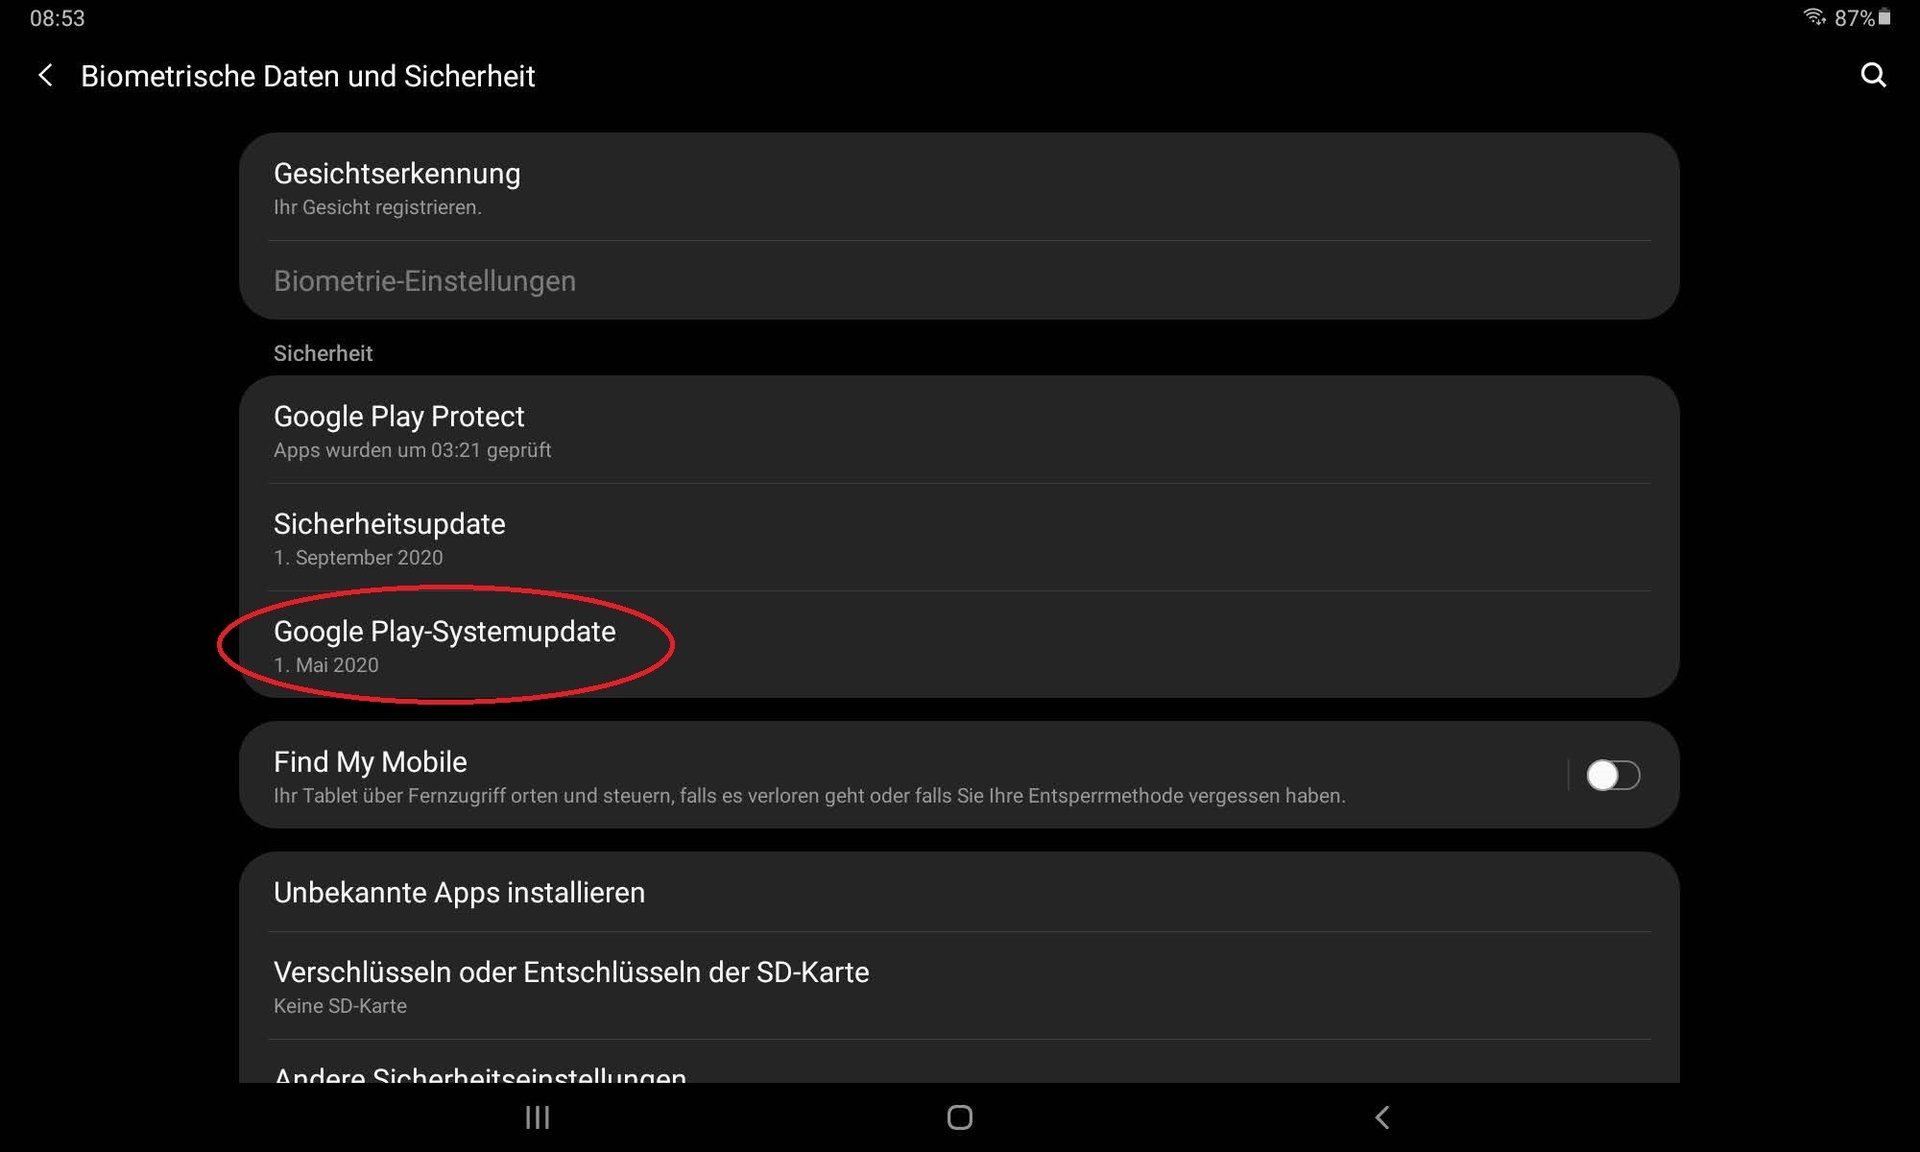Viewport: 1920px width, 1152px height.
Task: Open Sicherheitsupdate entry
Action: 959,538
